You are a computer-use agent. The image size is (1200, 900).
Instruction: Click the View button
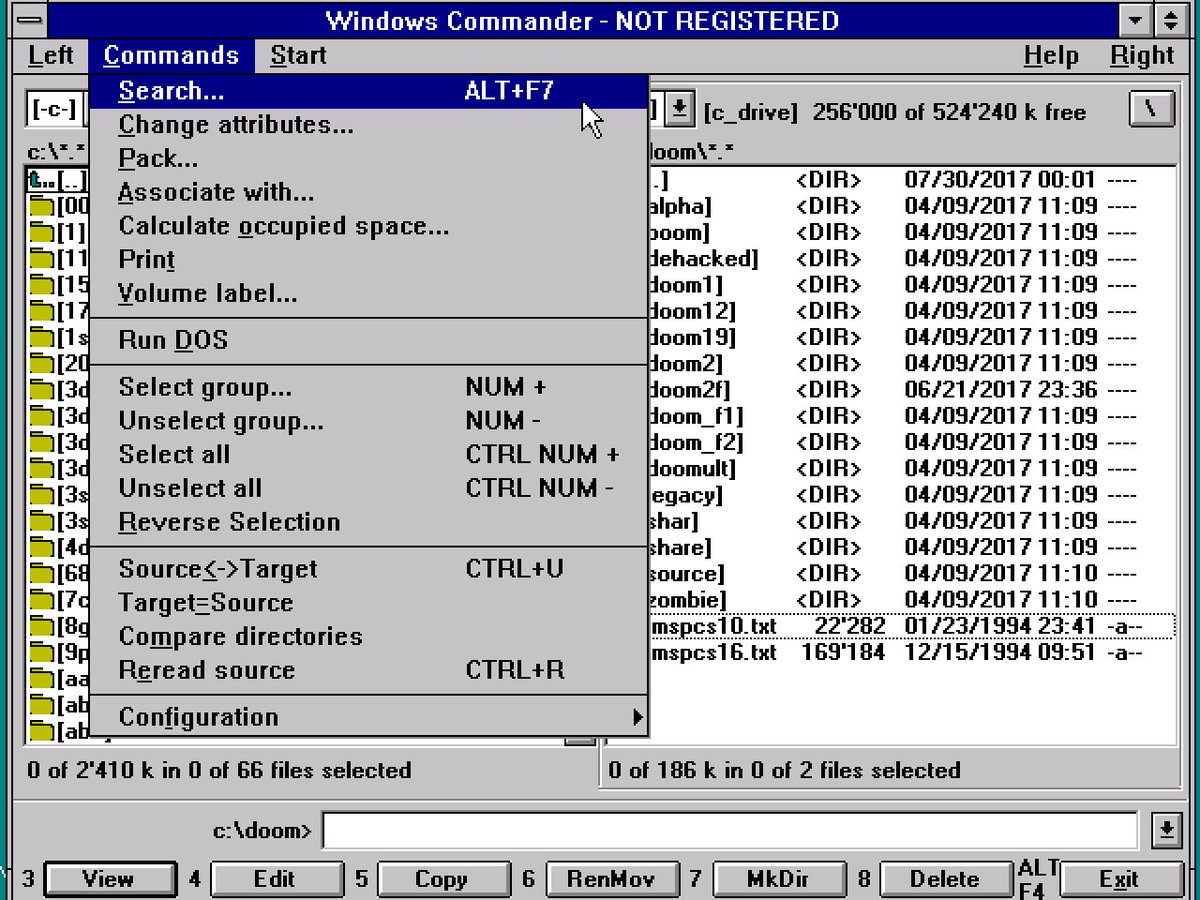(x=108, y=879)
